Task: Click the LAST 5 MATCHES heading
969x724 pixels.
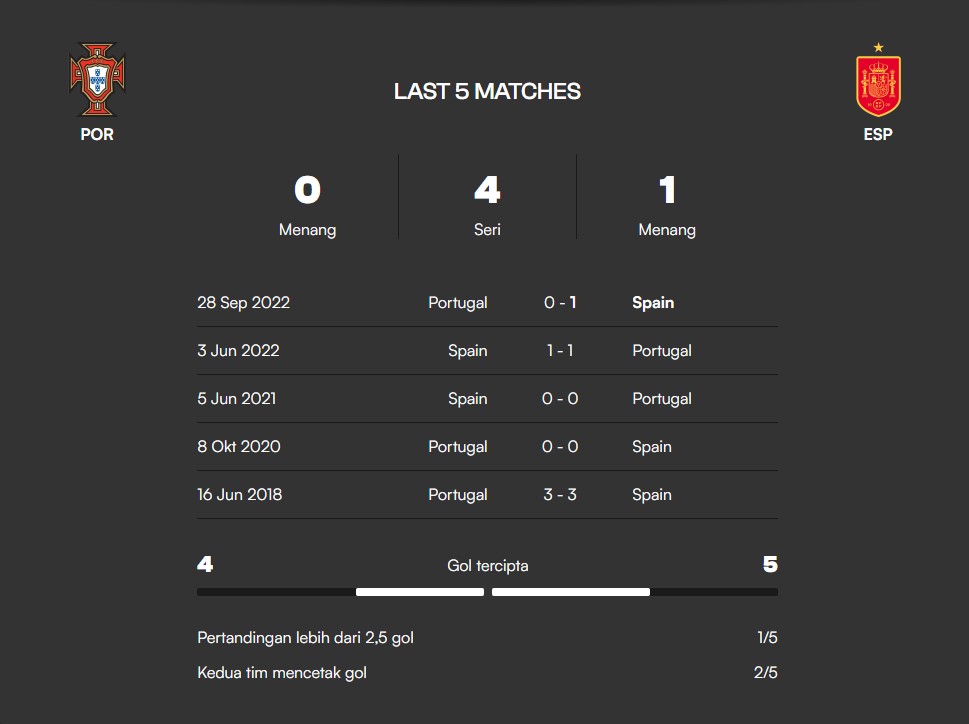Action: tap(487, 91)
